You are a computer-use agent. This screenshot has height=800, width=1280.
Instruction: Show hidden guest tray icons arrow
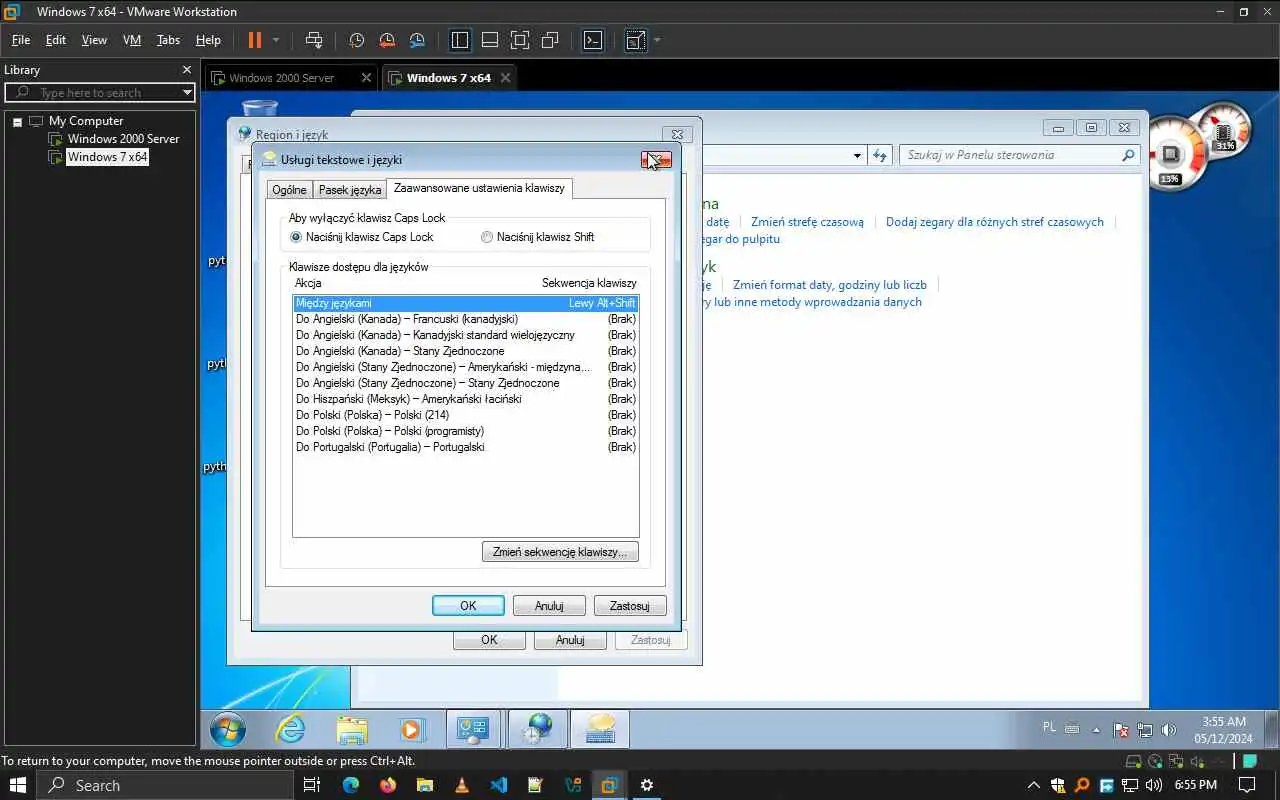1096,730
